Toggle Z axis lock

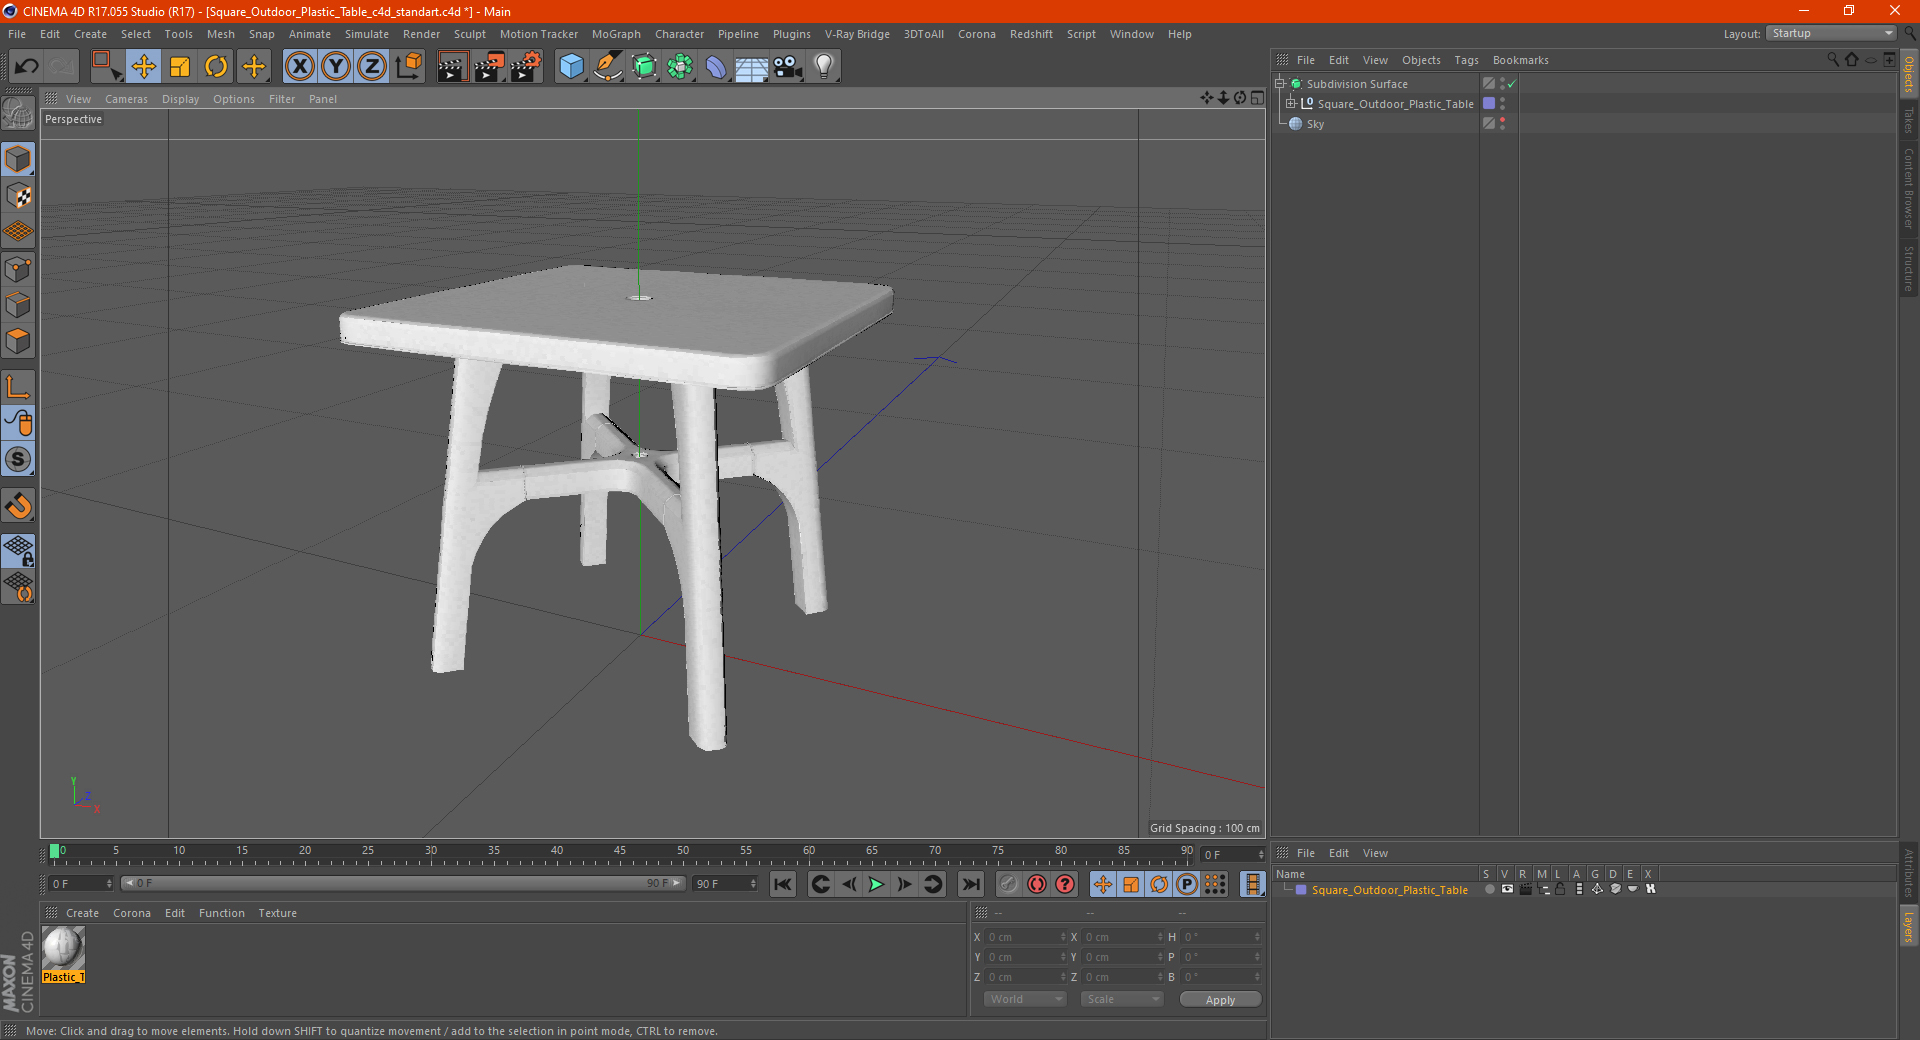pyautogui.click(x=372, y=67)
